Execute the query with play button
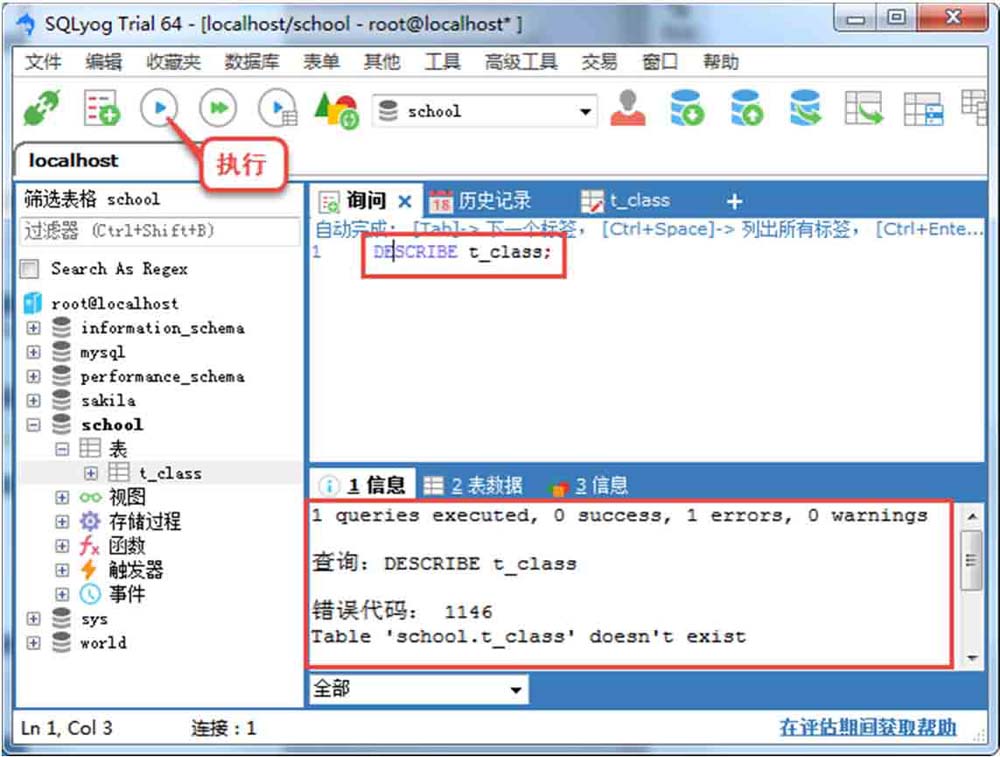This screenshot has width=1000, height=757. click(159, 108)
